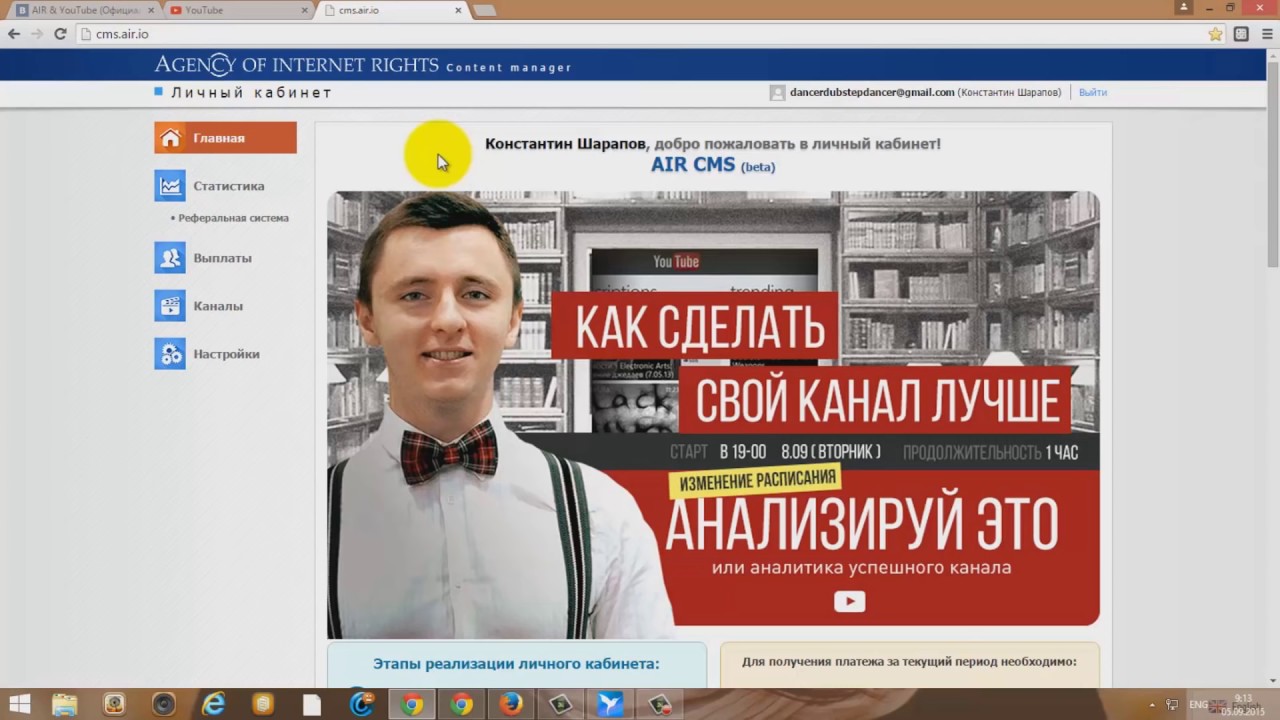Click the user avatar icon beside email
Viewport: 1280px width, 720px height.
777,92
